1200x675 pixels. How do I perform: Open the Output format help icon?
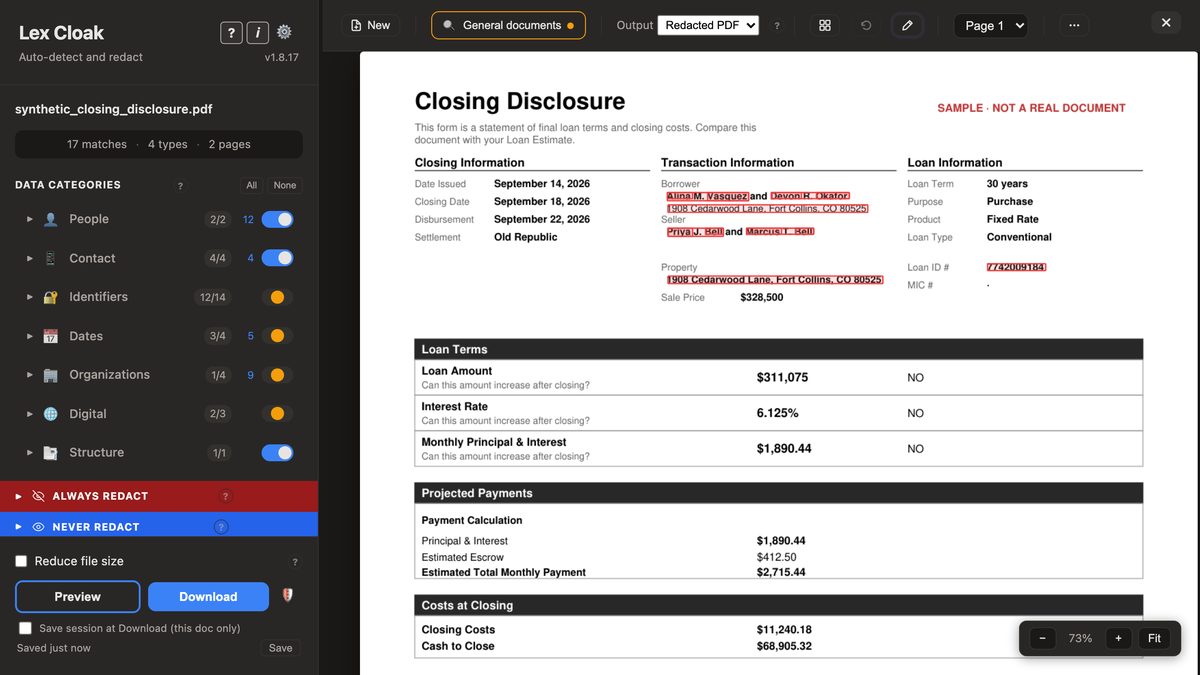(x=777, y=26)
